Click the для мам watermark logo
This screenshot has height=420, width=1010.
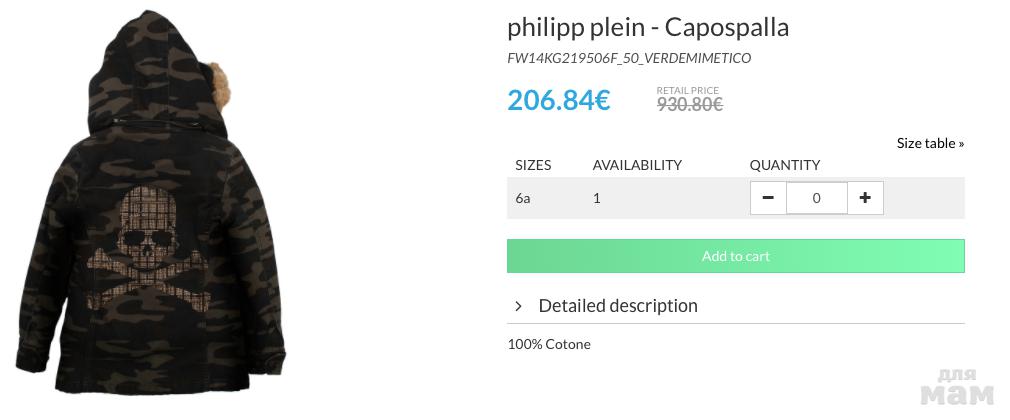(x=957, y=388)
